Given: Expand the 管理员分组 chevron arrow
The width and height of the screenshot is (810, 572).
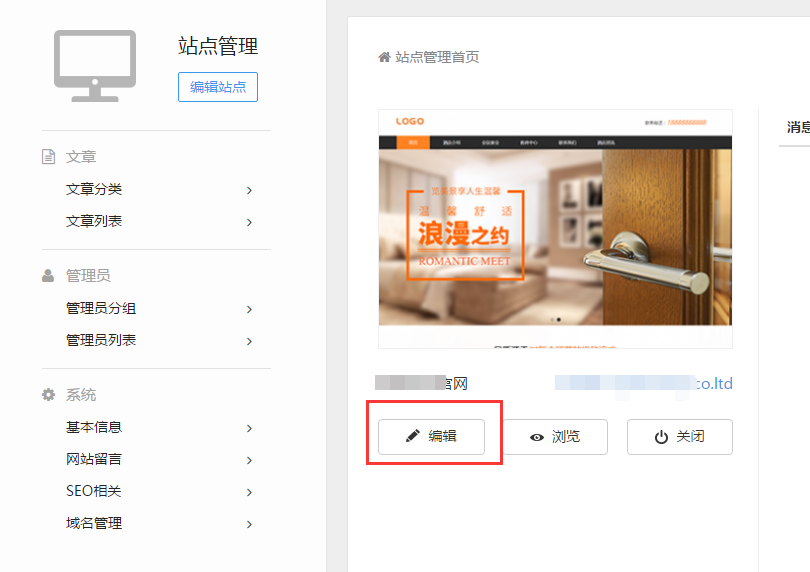Looking at the screenshot, I should (x=249, y=309).
